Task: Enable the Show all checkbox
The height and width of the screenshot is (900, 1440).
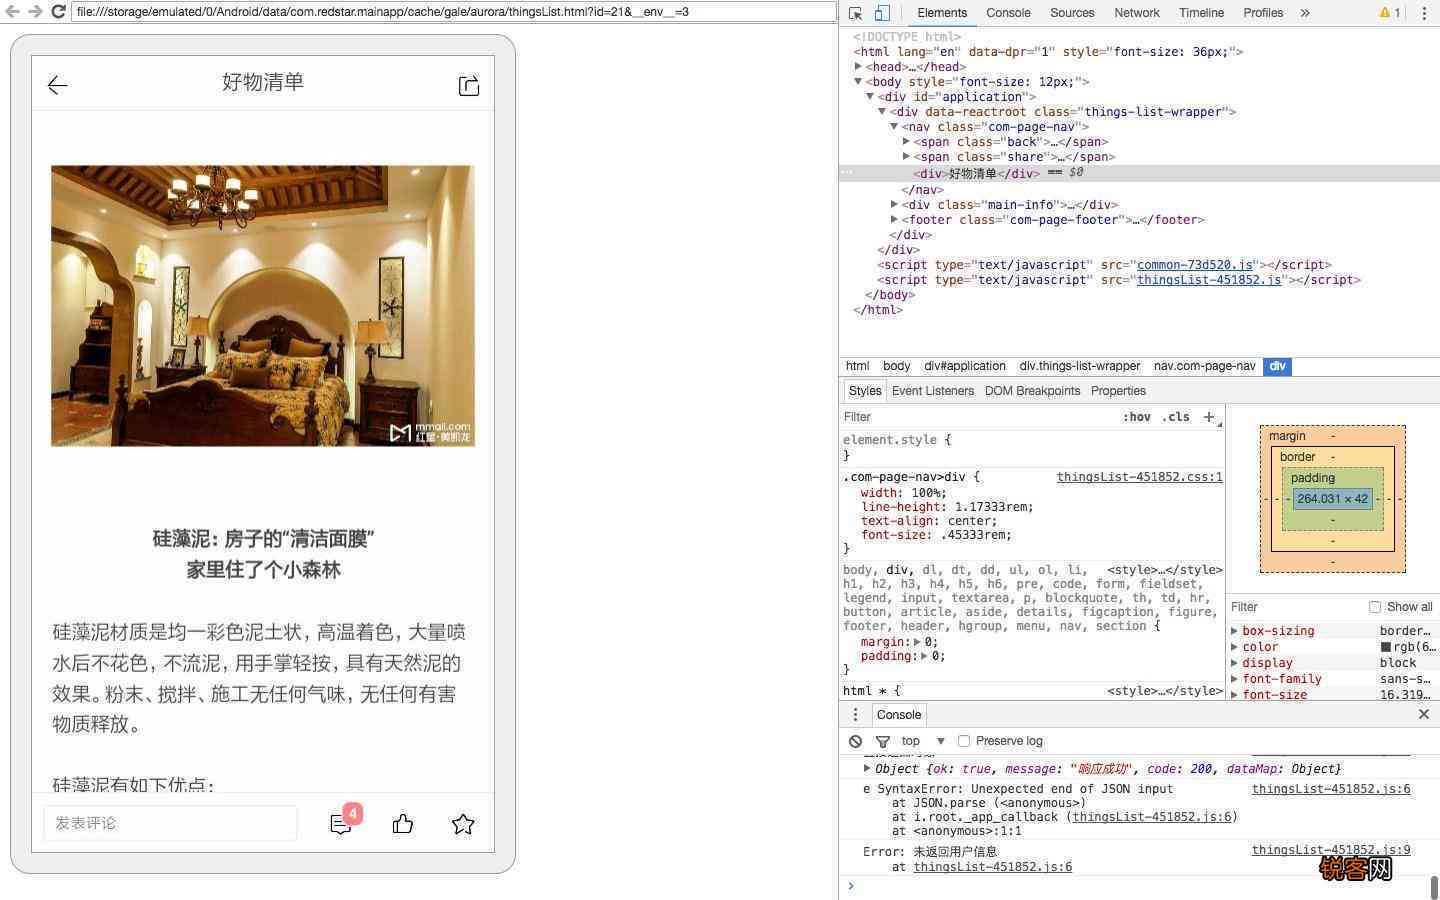Action: [x=1375, y=607]
